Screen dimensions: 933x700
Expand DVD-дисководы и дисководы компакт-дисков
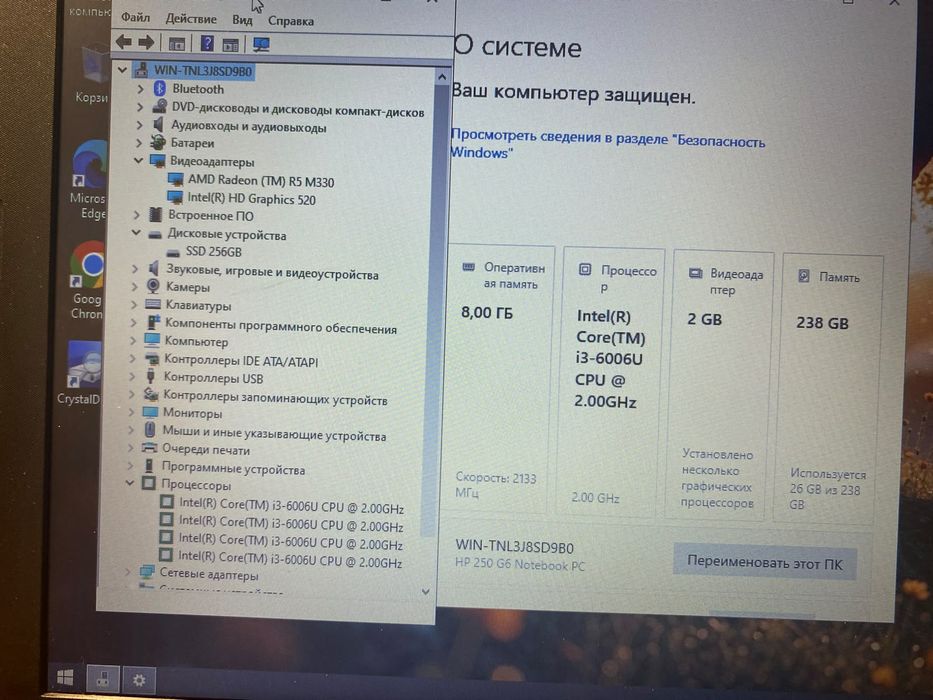140,107
